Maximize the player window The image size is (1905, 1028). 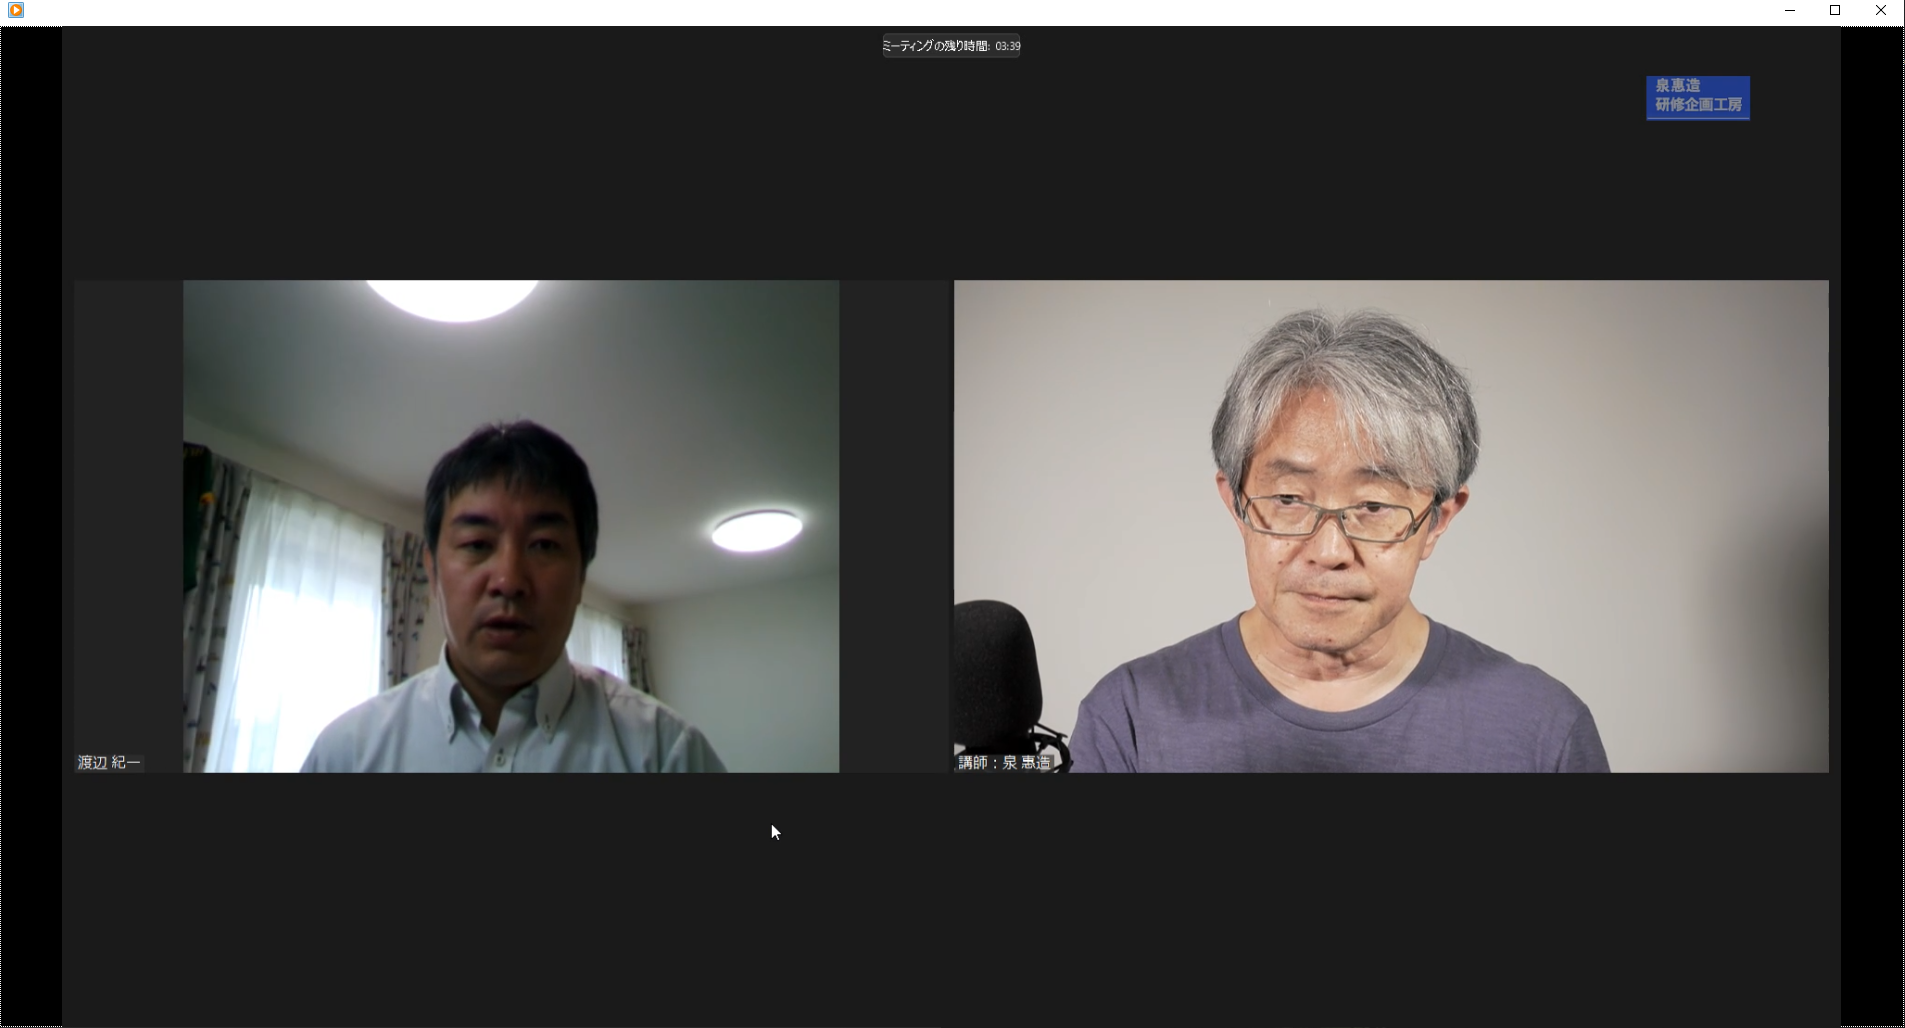pyautogui.click(x=1835, y=11)
